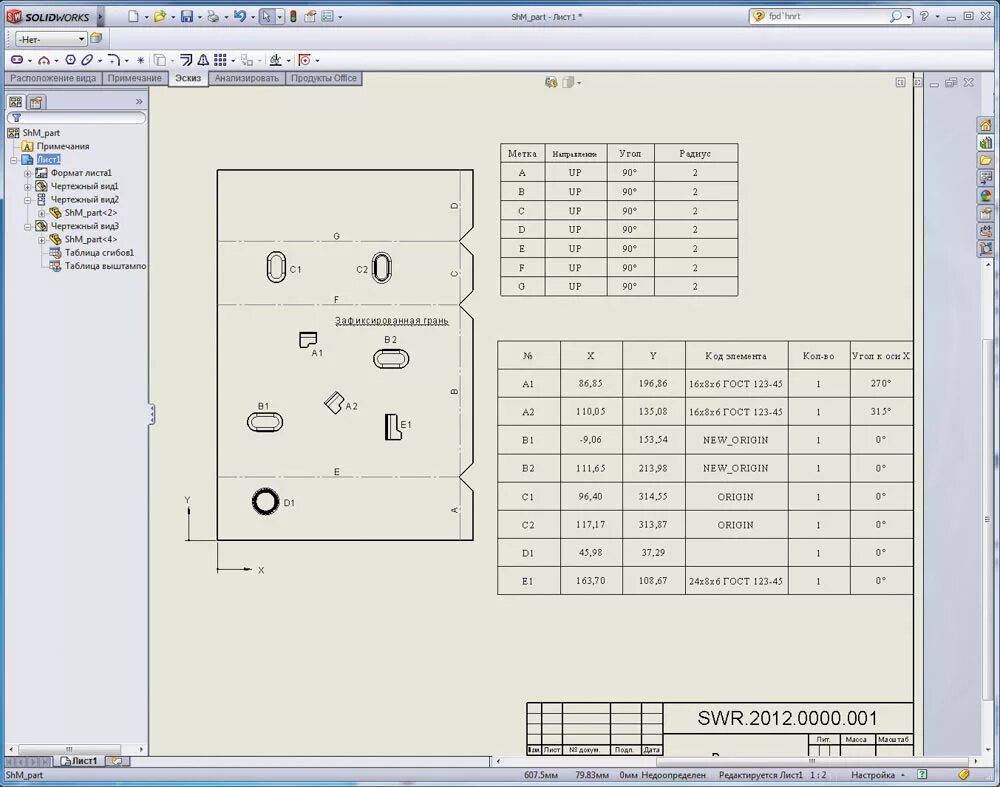Open the SolidWorks Resources panel on the right

point(983,125)
